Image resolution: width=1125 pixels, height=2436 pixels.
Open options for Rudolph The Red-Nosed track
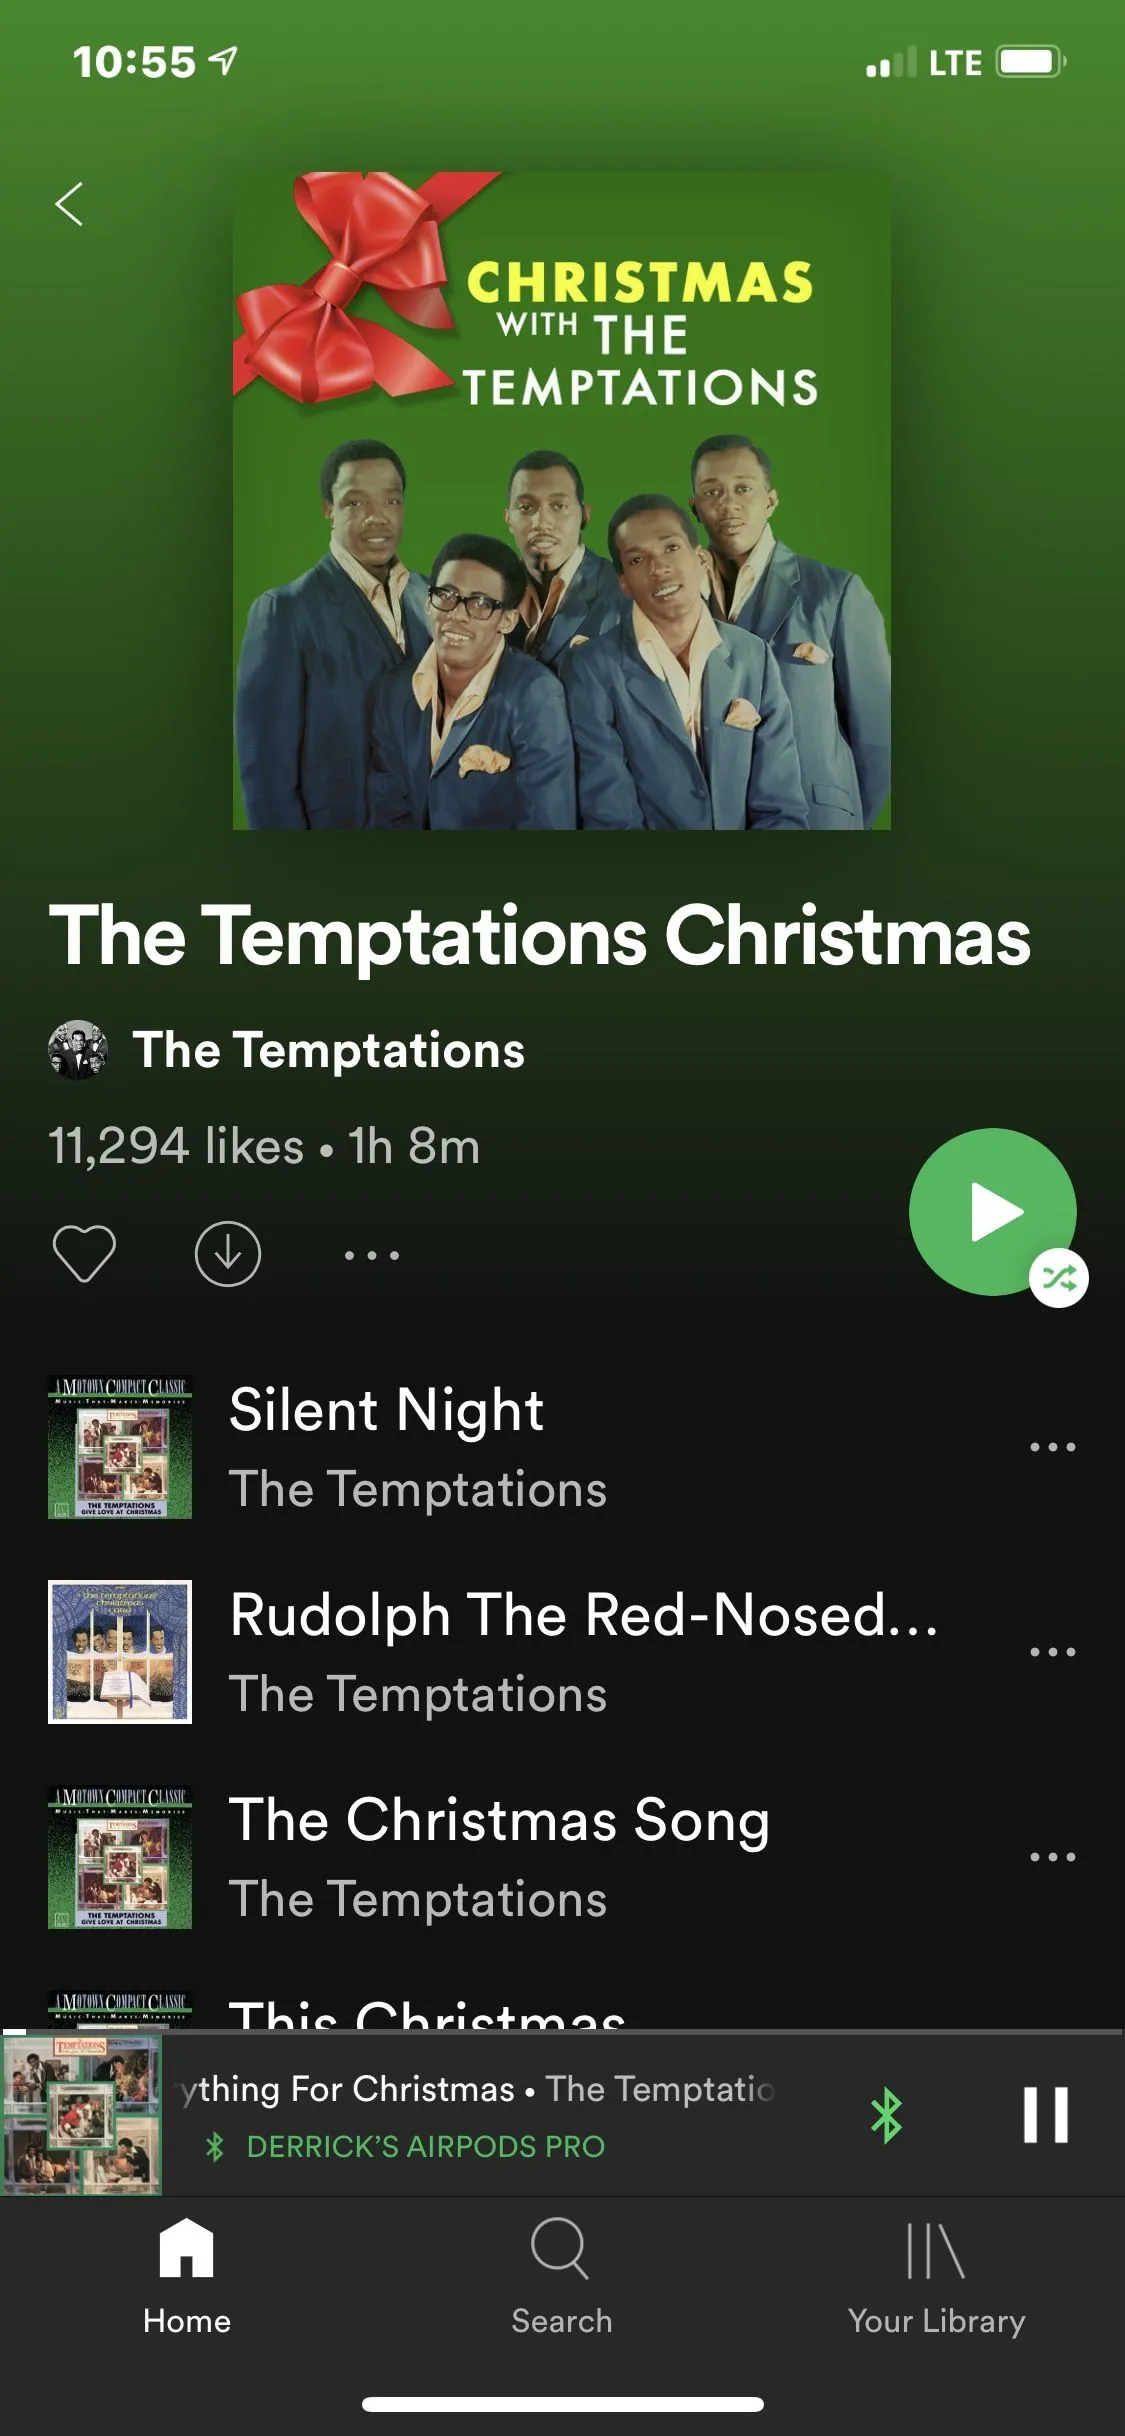[x=1052, y=1652]
